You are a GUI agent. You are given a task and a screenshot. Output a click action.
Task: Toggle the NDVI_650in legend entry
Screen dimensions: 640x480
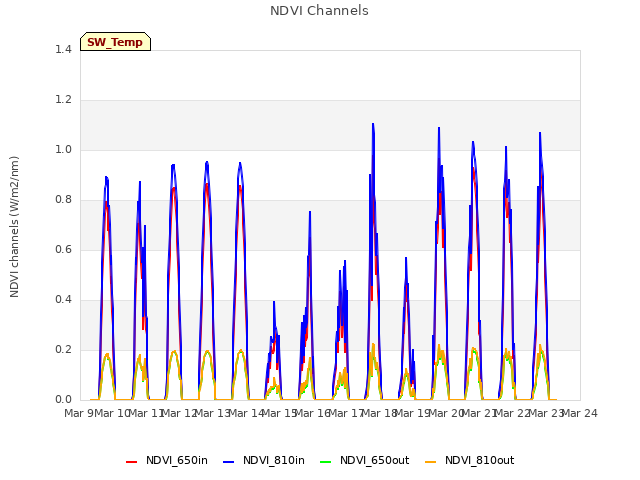(167, 460)
